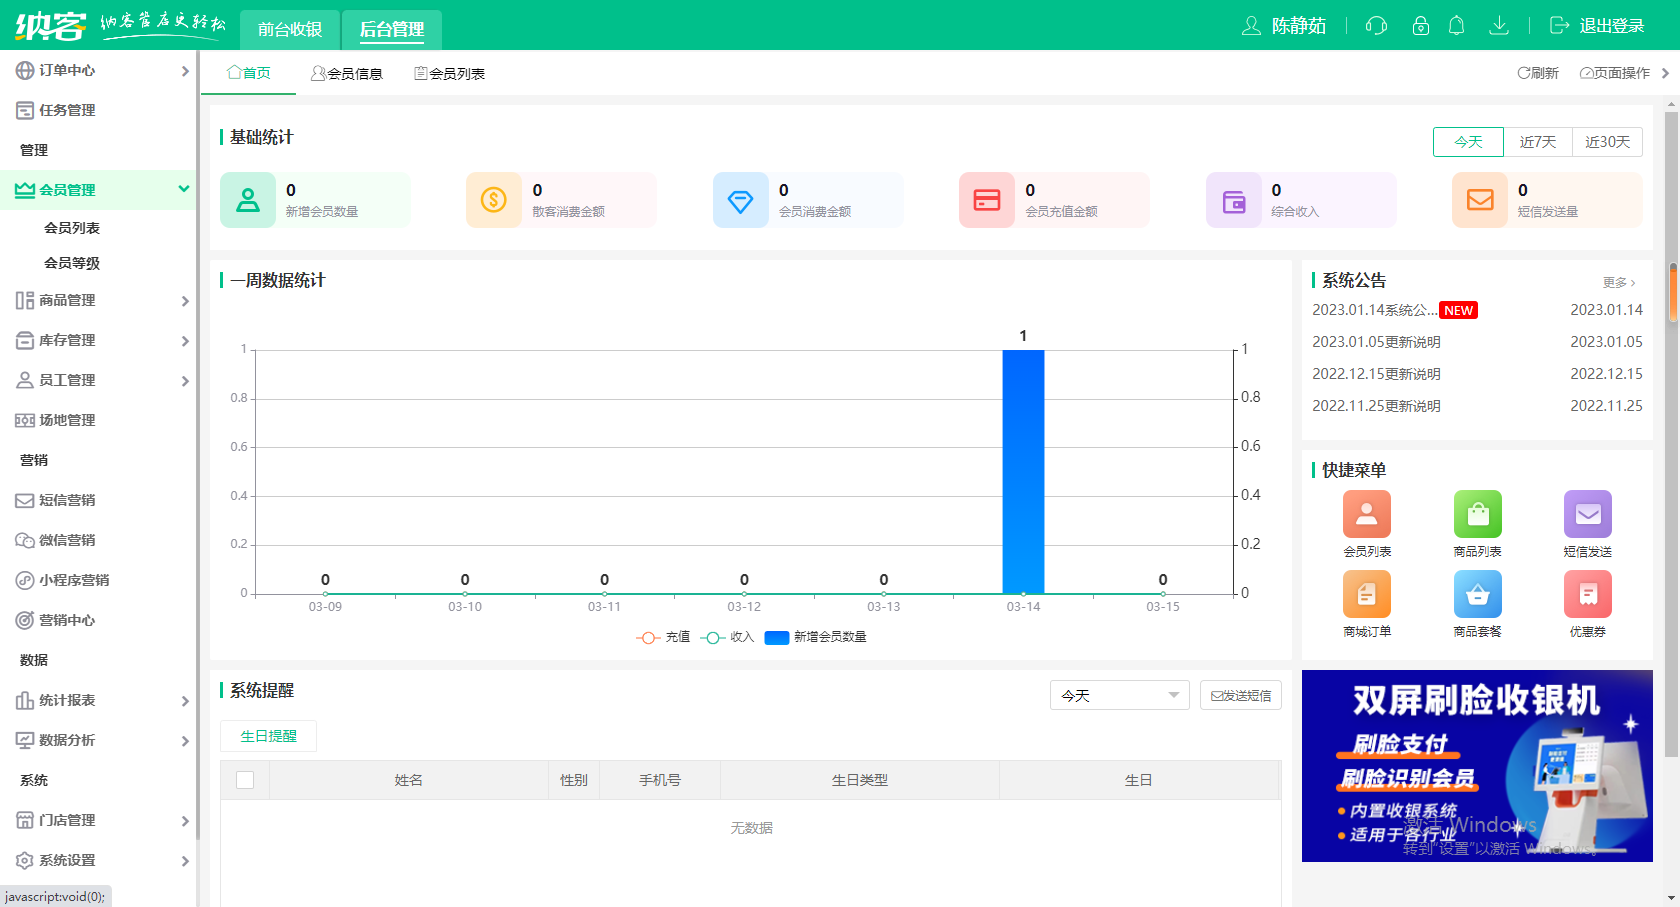The height and width of the screenshot is (907, 1680).
Task: Click the 优惠券 coupon shortcut icon
Action: point(1587,595)
